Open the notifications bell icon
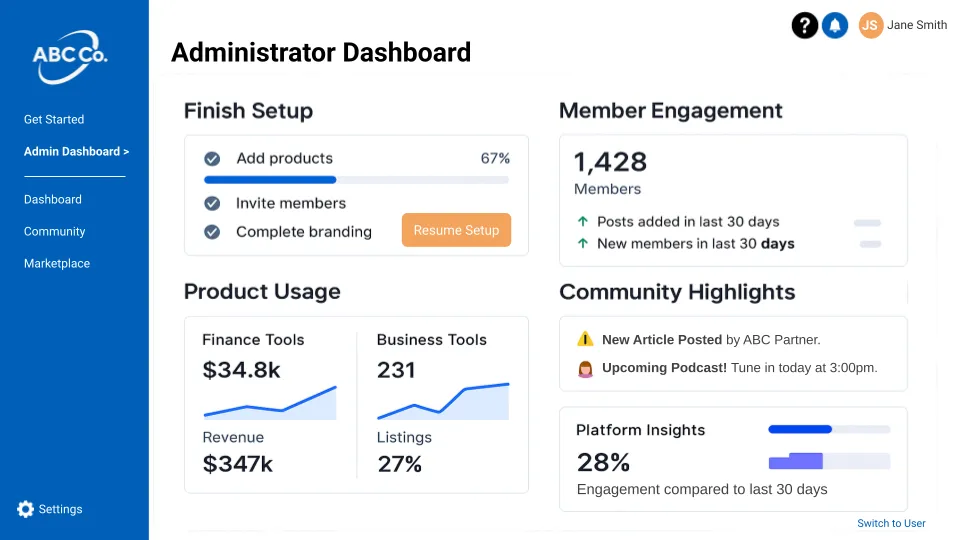960x540 pixels. coord(835,25)
